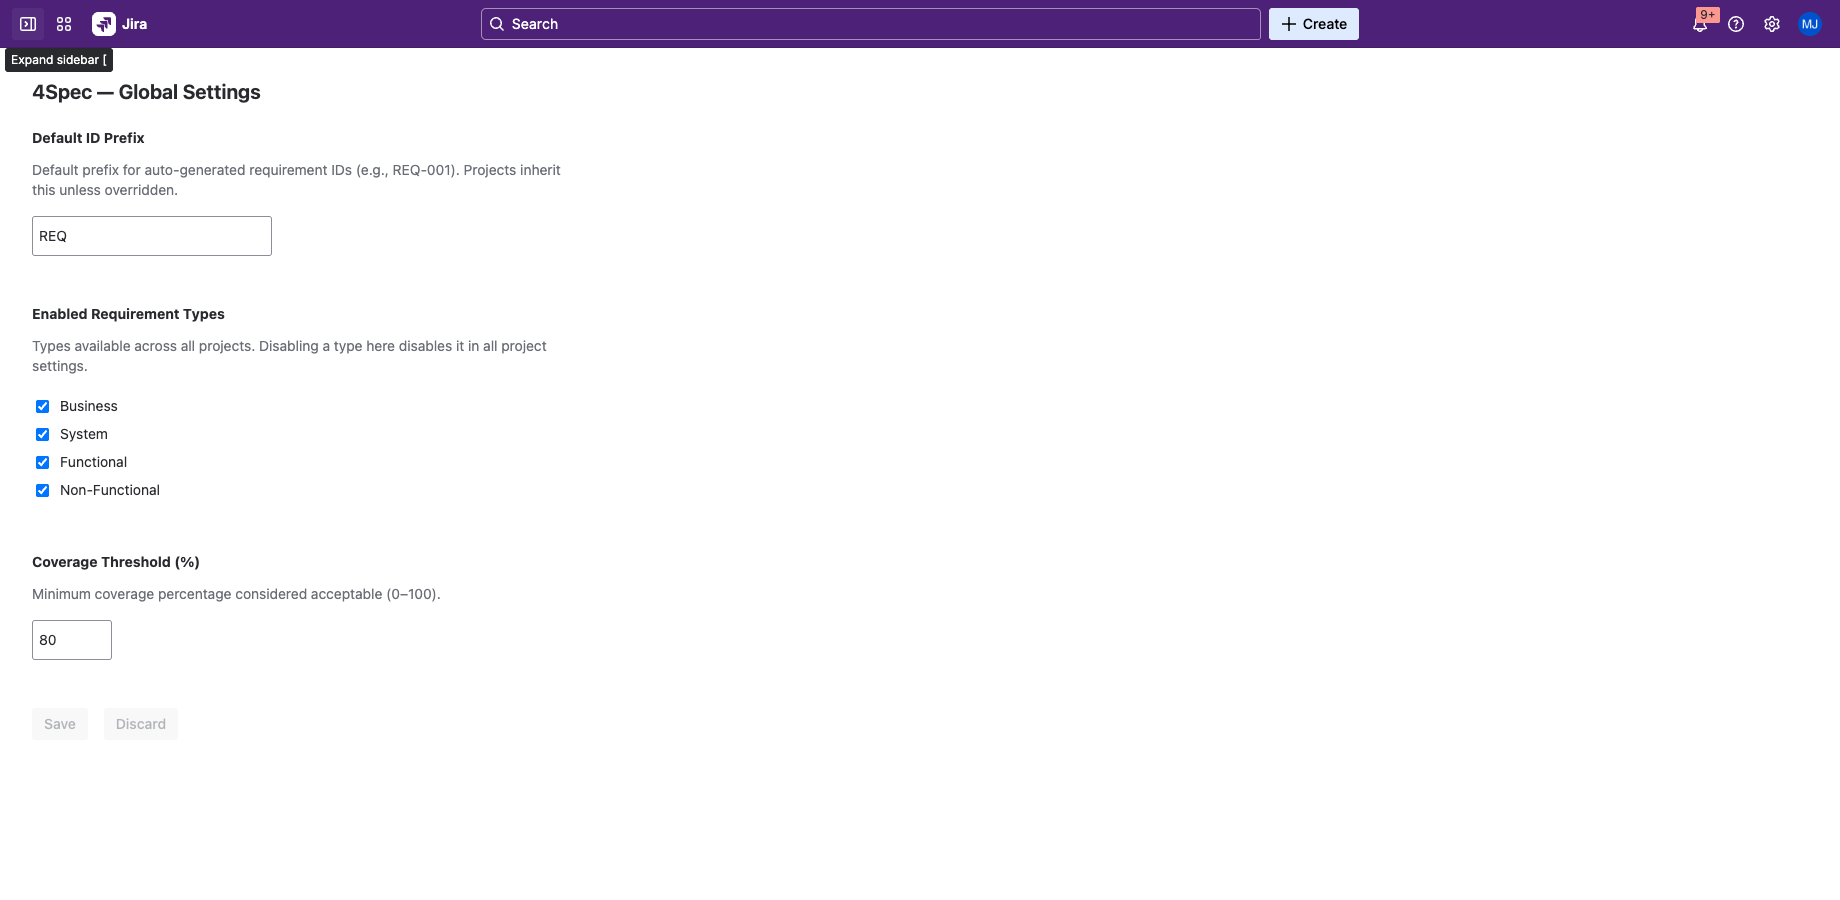The width and height of the screenshot is (1840, 900).
Task: Focus the Default ID Prefix field containing REQ
Action: 152,236
